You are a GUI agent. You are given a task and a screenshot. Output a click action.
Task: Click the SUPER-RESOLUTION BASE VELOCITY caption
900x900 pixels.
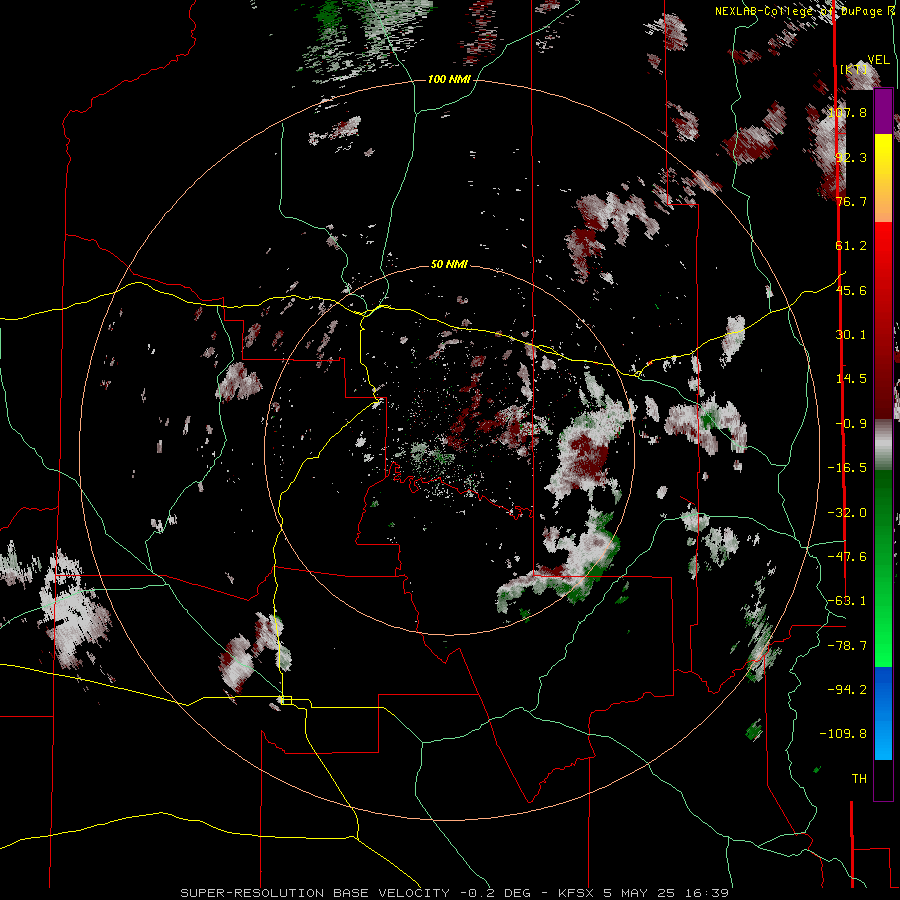pyautogui.click(x=455, y=893)
